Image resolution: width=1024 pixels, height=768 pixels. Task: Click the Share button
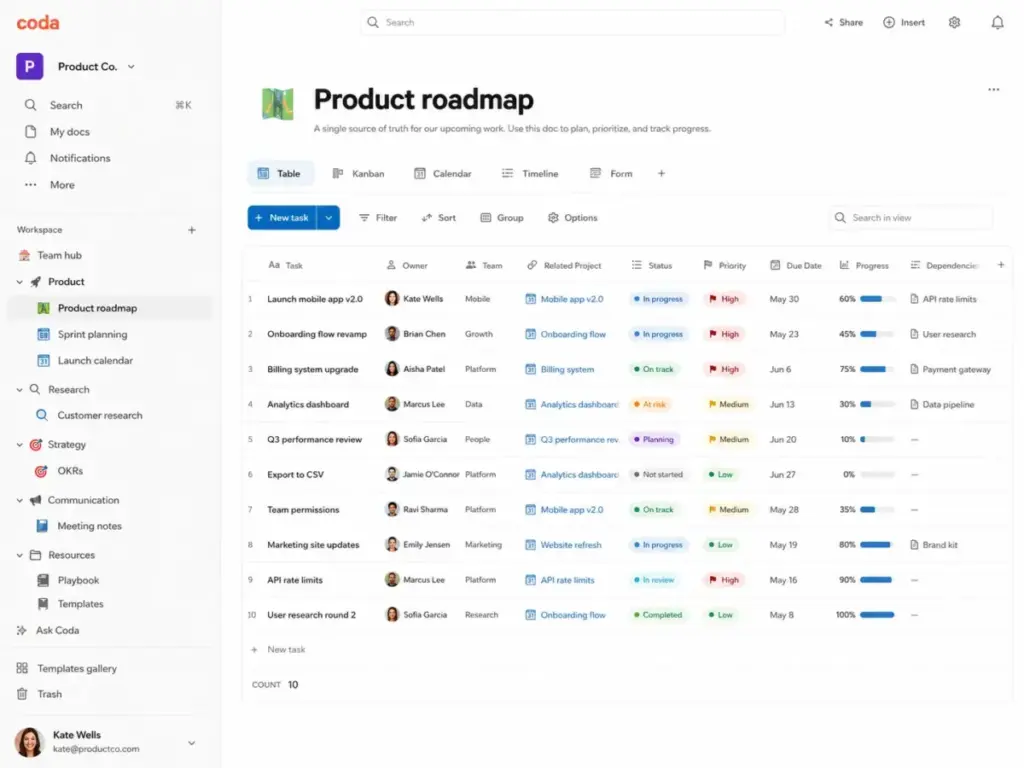844,22
